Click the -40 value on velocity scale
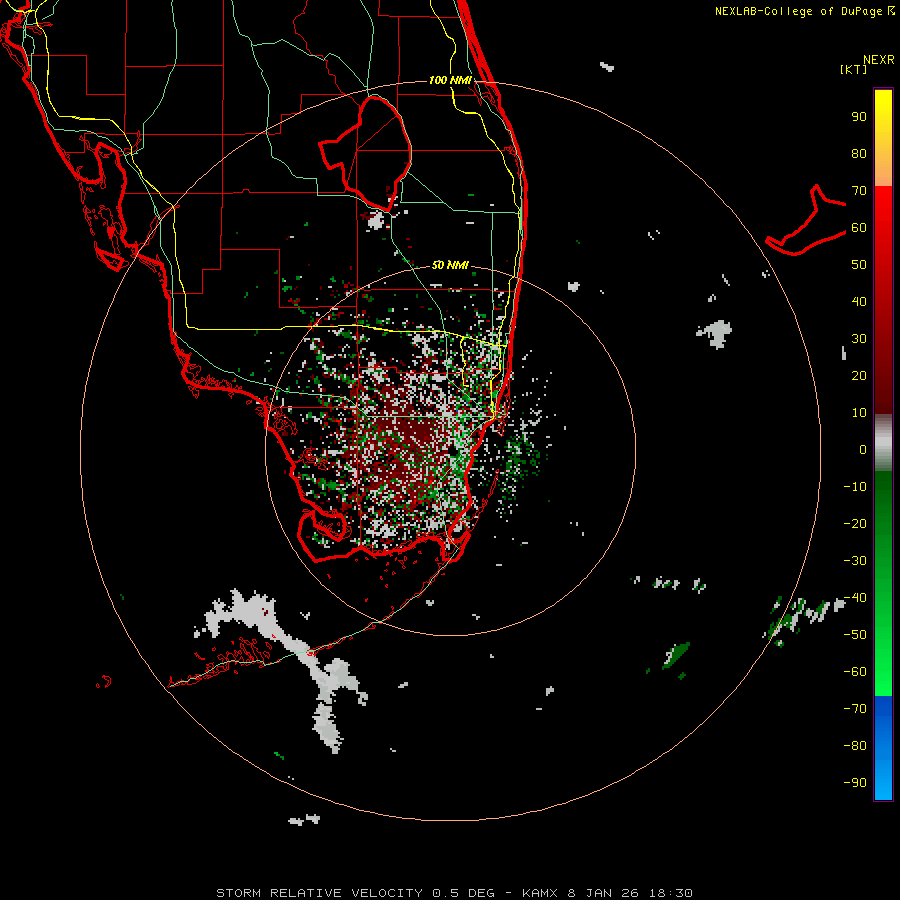This screenshot has height=900, width=900. pos(855,598)
